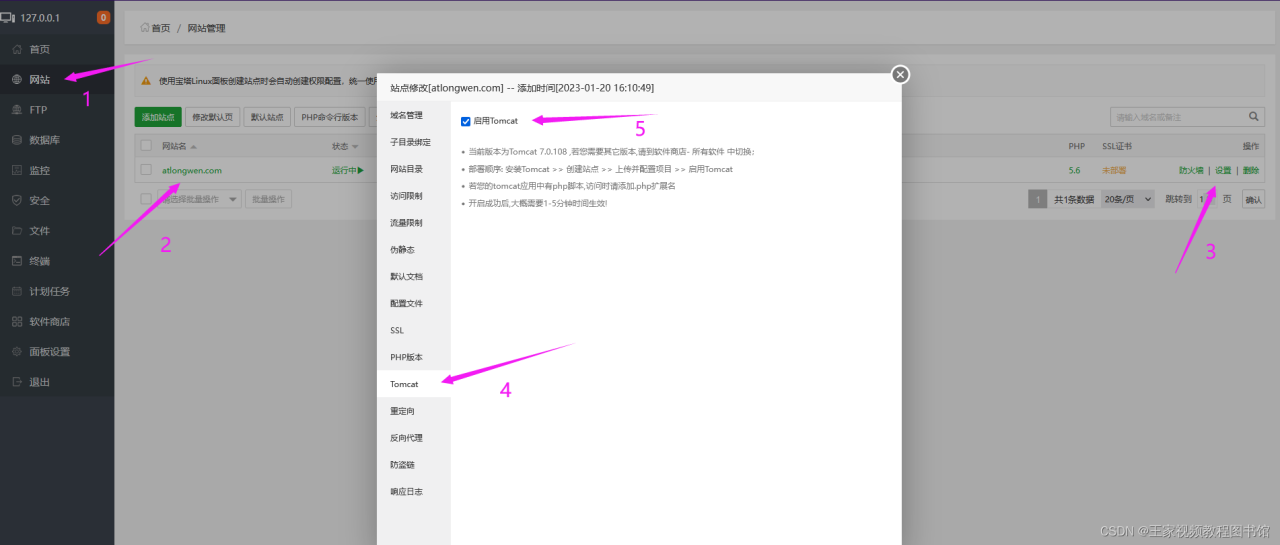Select the 域名管理 tab in dialog
This screenshot has width=1280, height=545.
click(x=414, y=115)
